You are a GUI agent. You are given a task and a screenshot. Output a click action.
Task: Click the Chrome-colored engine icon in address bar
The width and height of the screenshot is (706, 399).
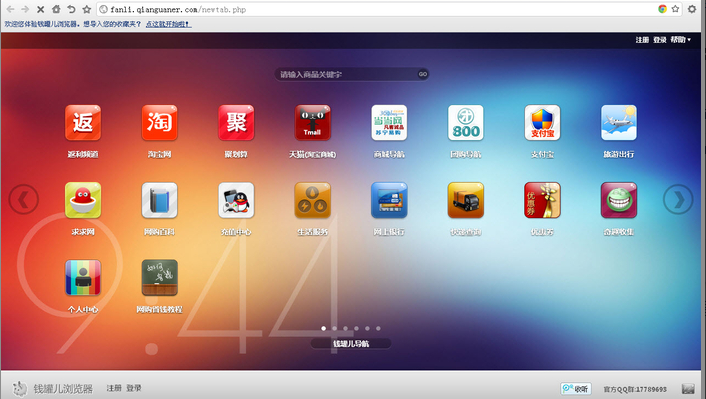662,9
